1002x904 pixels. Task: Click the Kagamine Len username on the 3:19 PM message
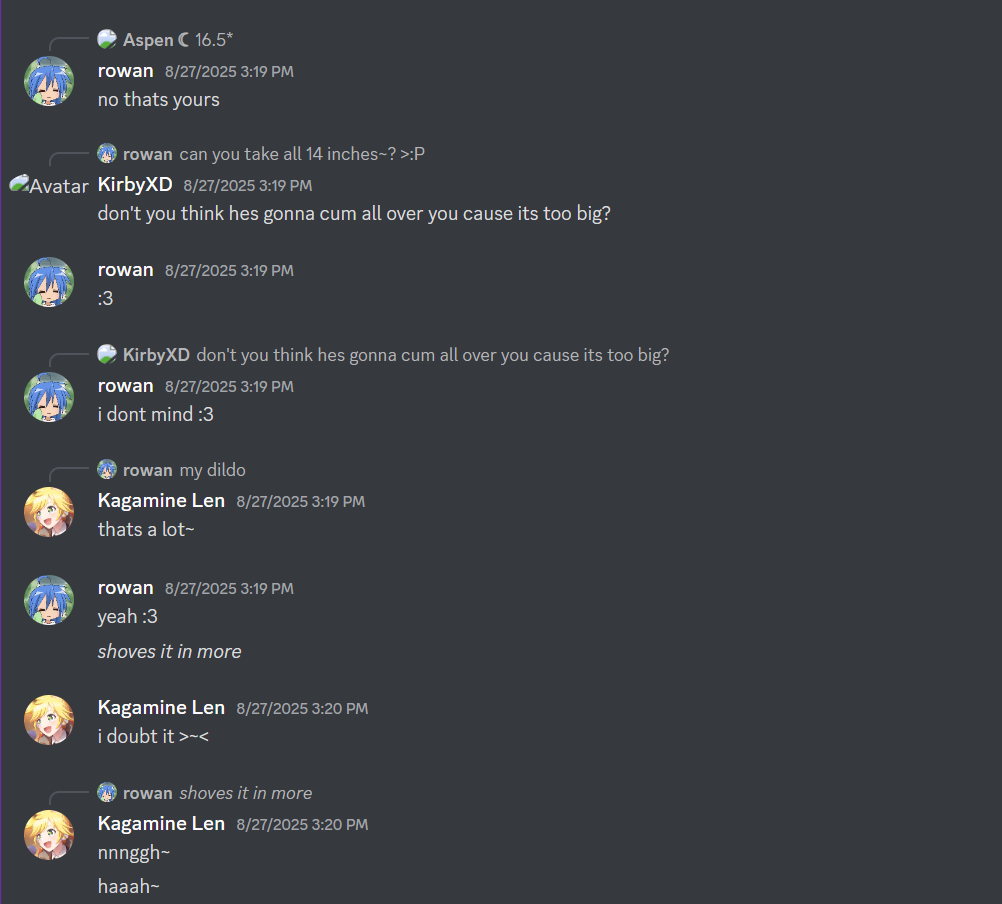pos(161,500)
